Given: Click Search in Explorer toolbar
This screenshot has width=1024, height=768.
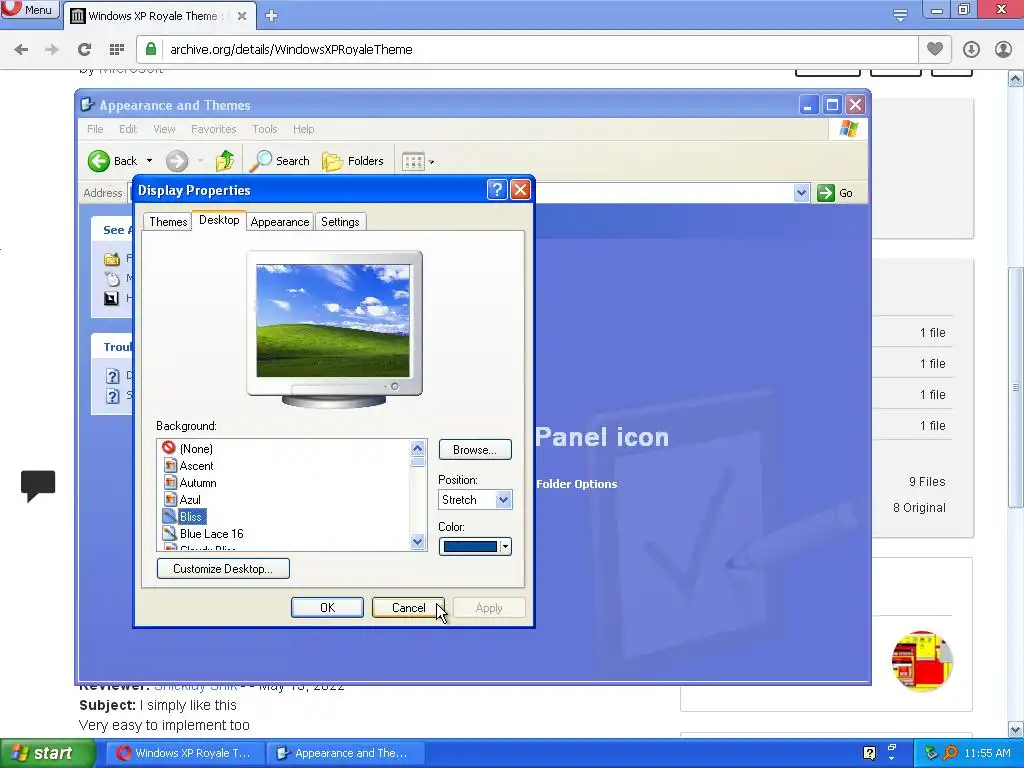Looking at the screenshot, I should tap(281, 161).
